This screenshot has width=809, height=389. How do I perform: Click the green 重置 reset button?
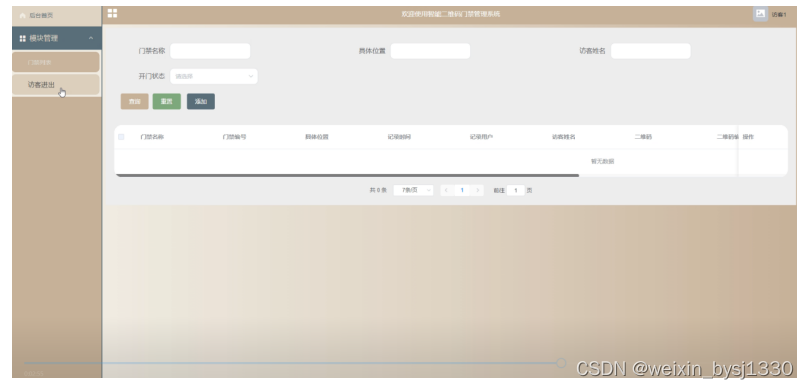click(167, 102)
